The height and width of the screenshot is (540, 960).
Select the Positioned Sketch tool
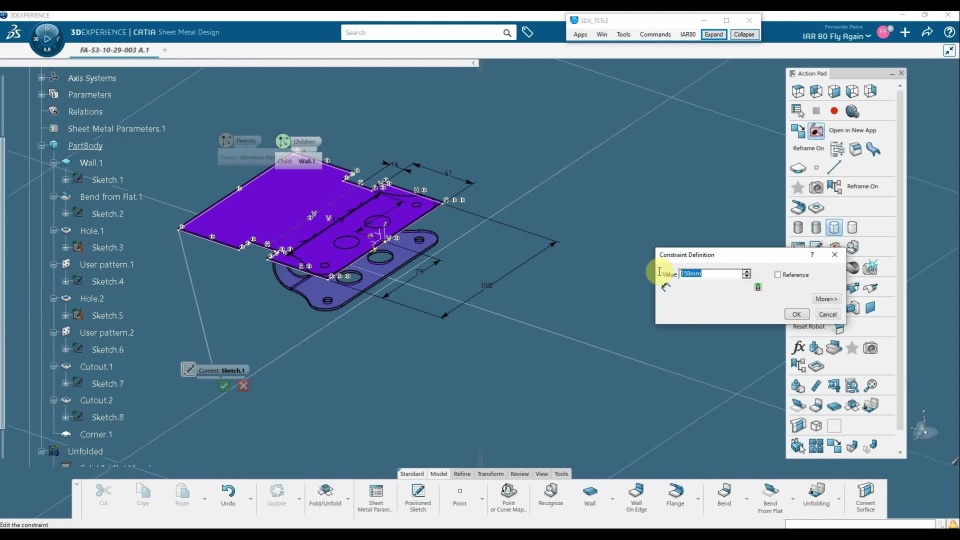pyautogui.click(x=418, y=498)
